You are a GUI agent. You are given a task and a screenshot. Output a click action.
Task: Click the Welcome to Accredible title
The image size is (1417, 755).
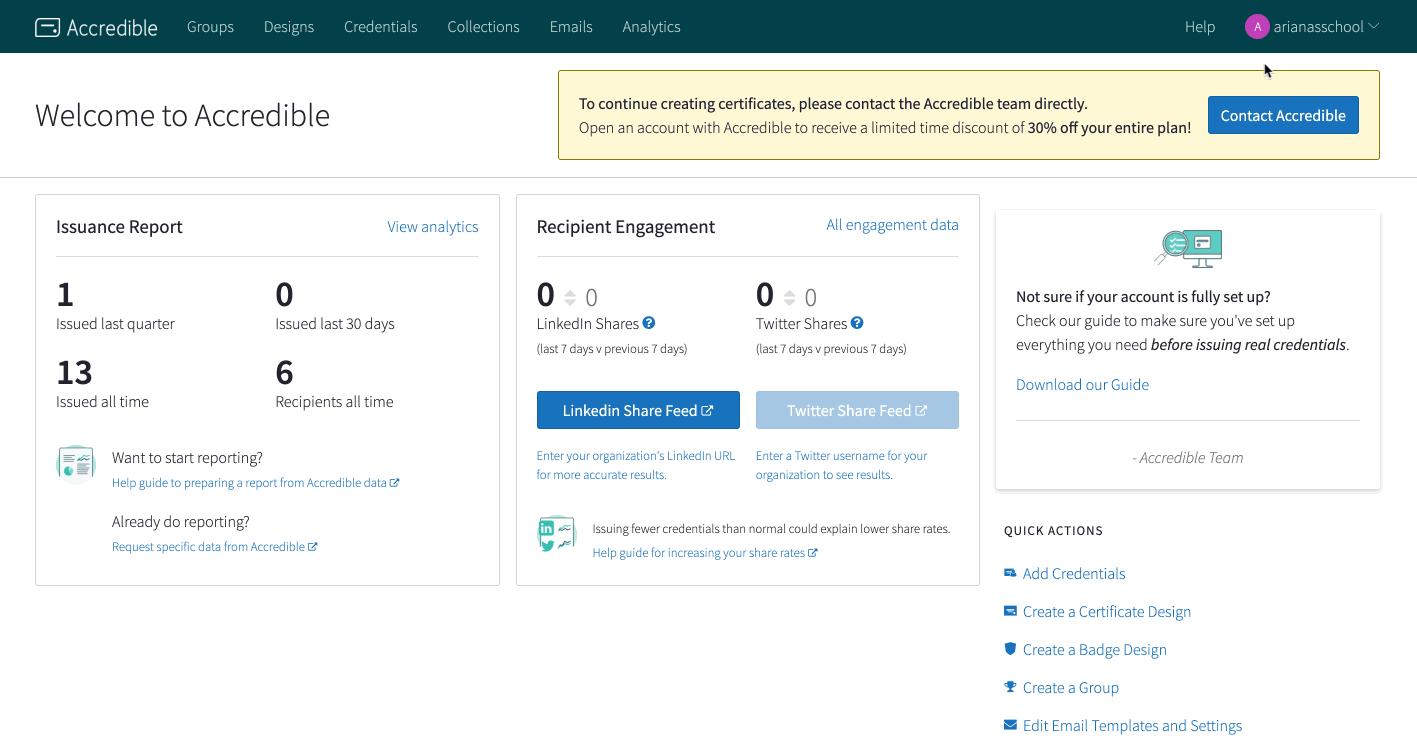click(x=183, y=115)
